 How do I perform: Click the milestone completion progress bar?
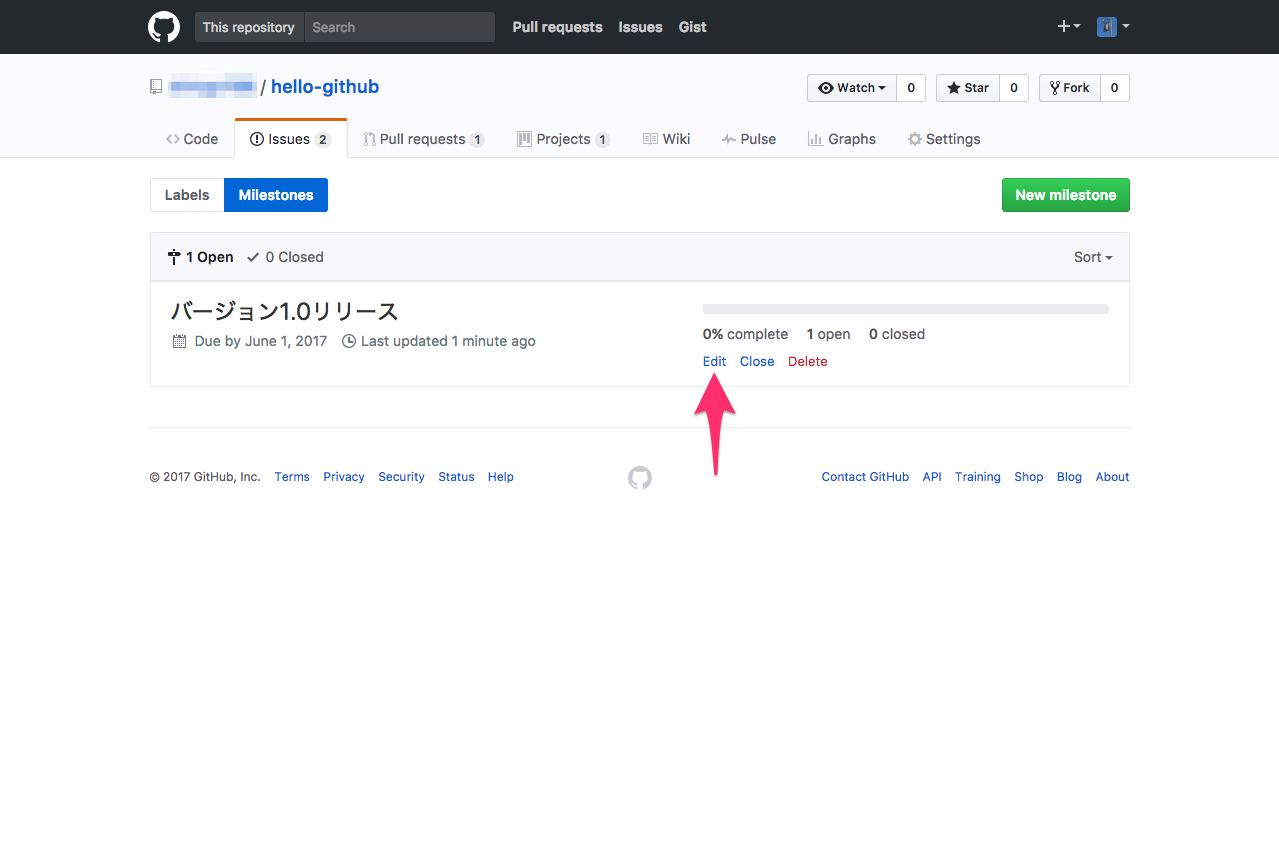[905, 308]
